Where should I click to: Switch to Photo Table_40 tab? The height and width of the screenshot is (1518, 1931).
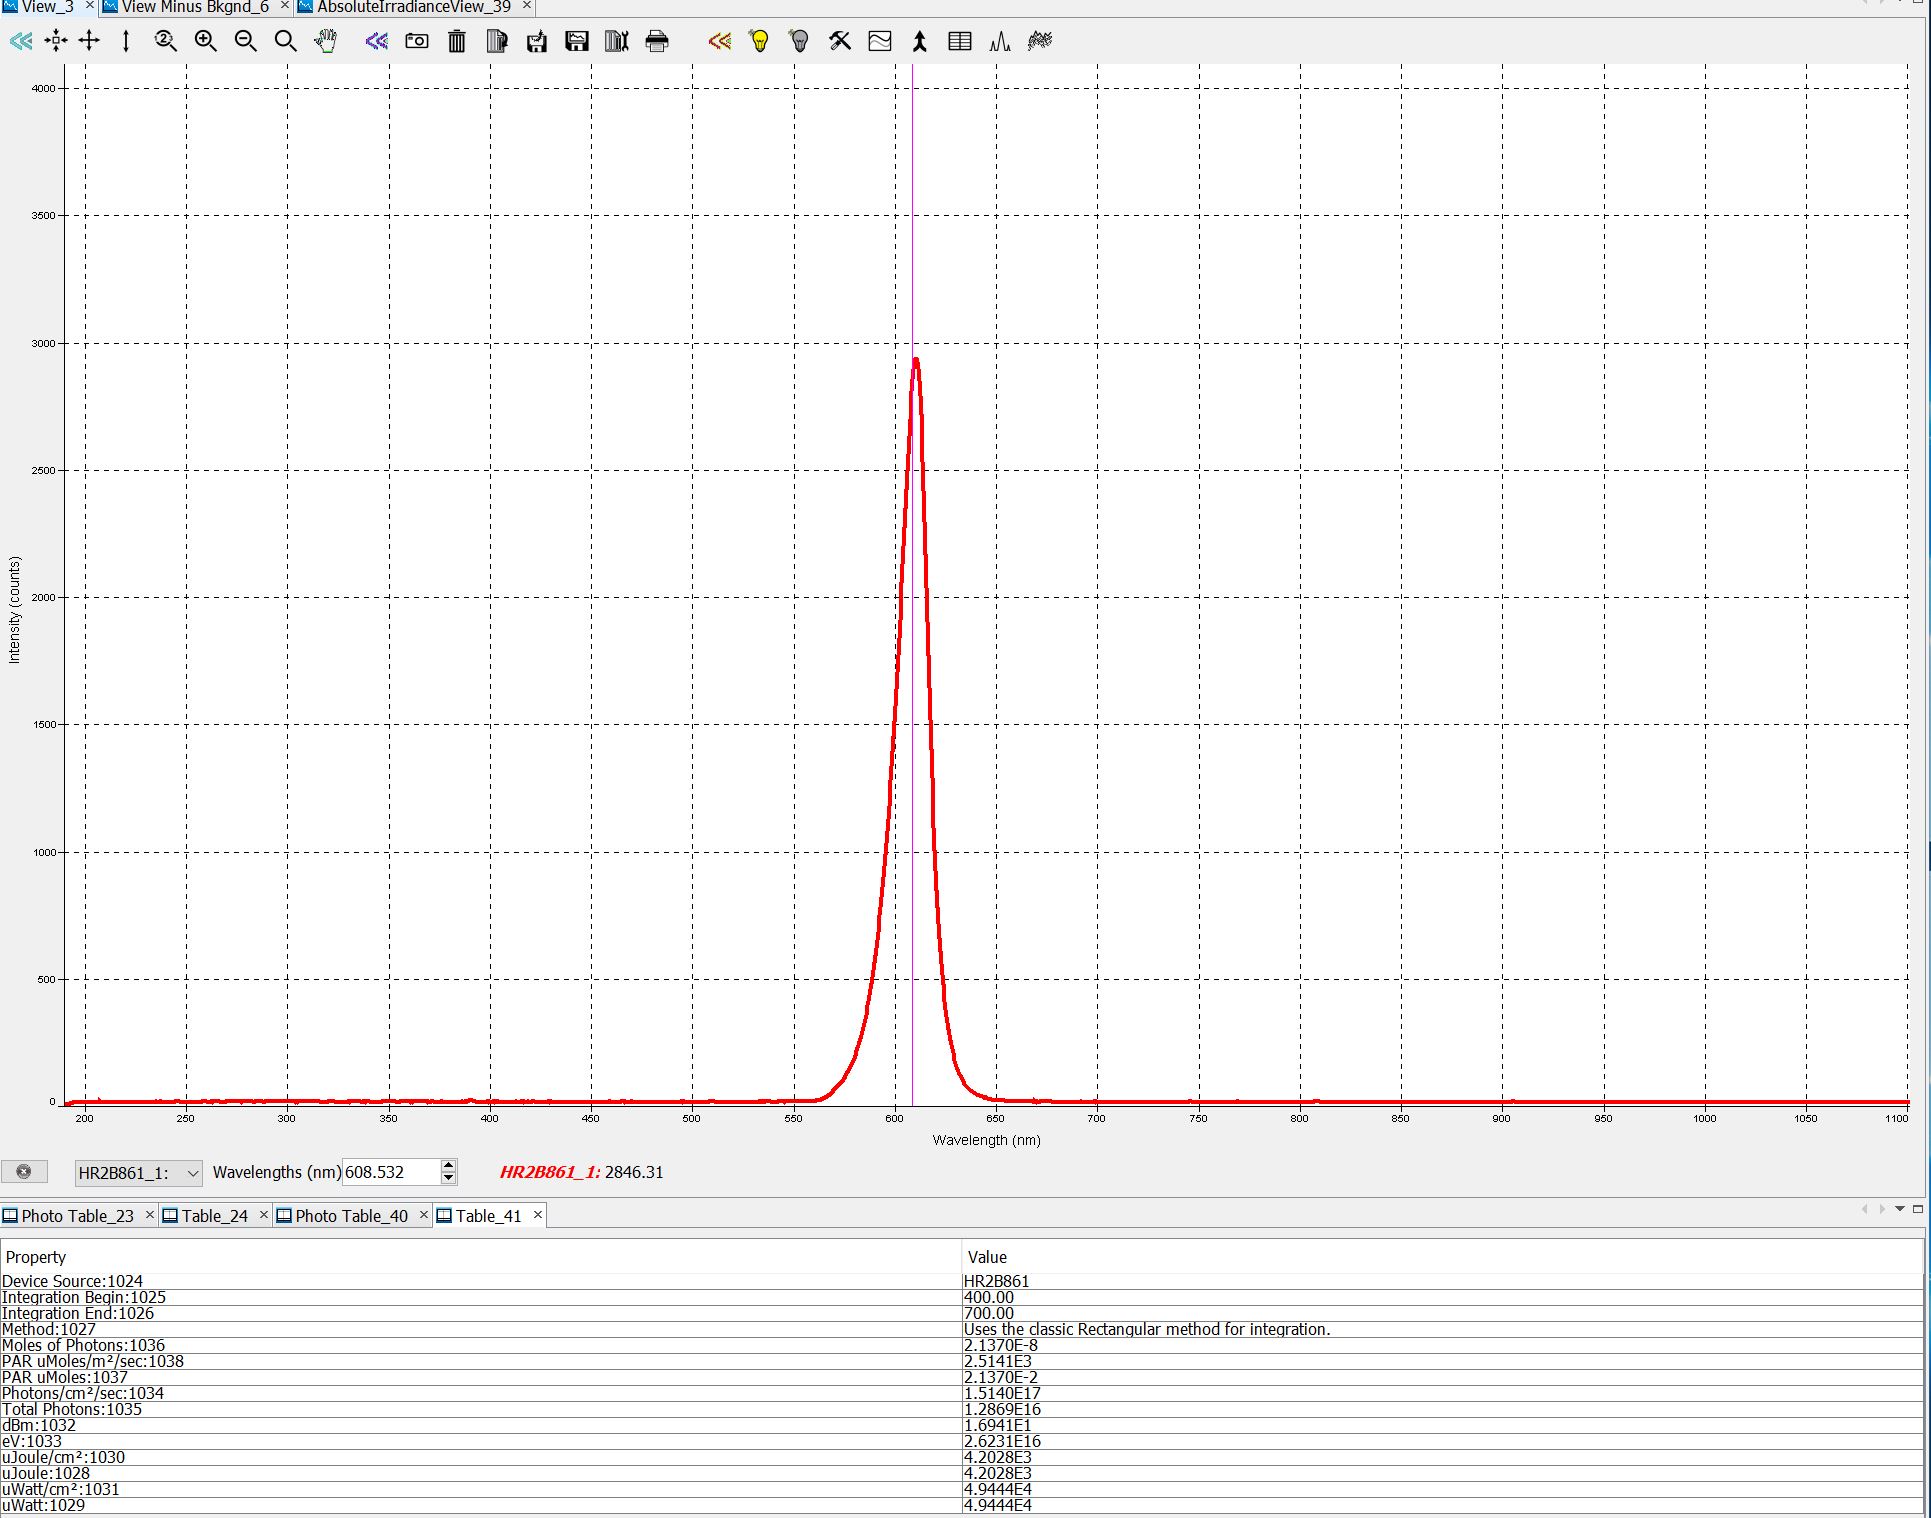click(351, 1216)
